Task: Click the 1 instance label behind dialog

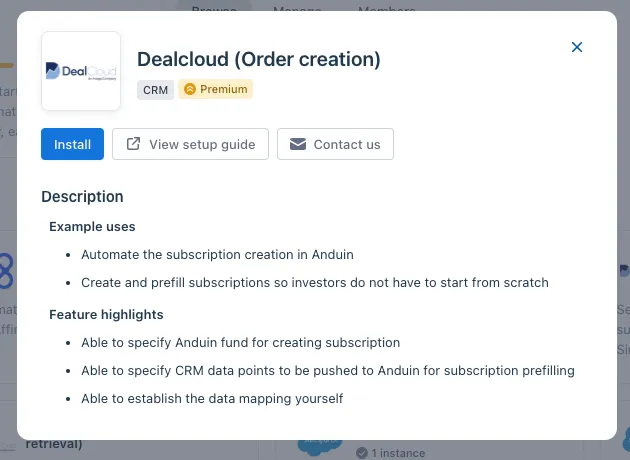Action: (x=398, y=453)
